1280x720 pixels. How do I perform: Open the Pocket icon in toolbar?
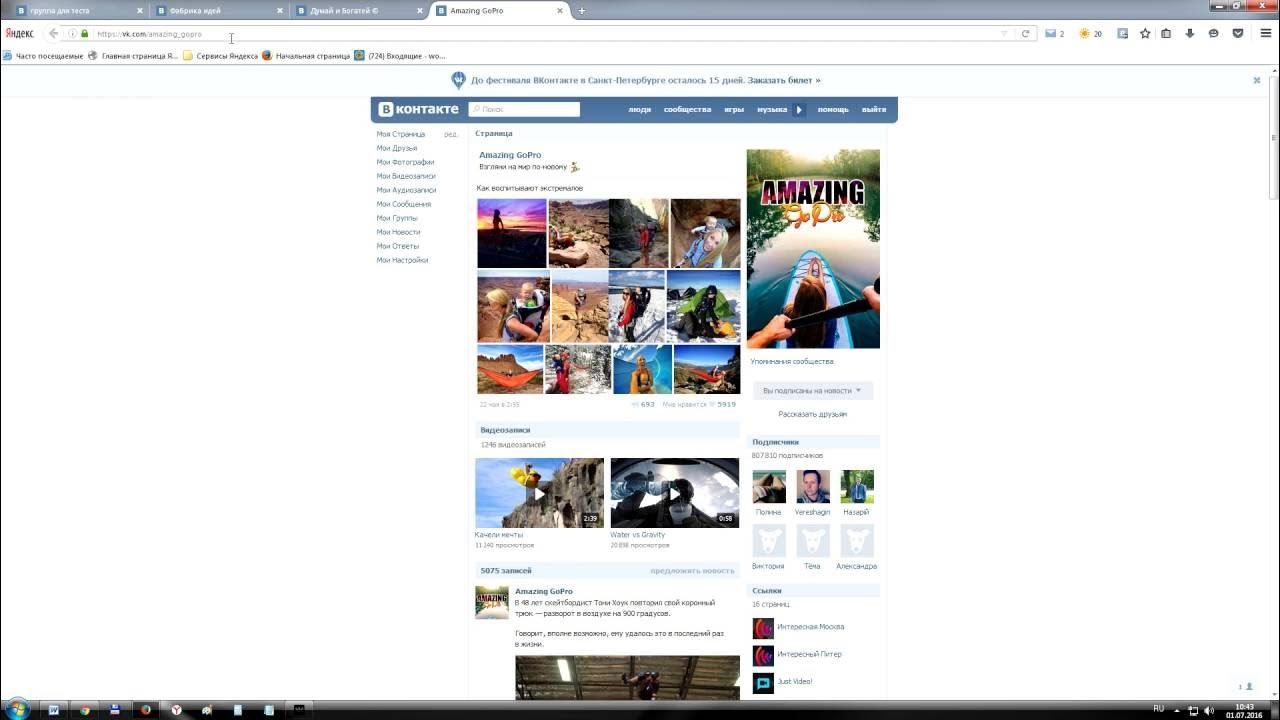[x=1238, y=33]
